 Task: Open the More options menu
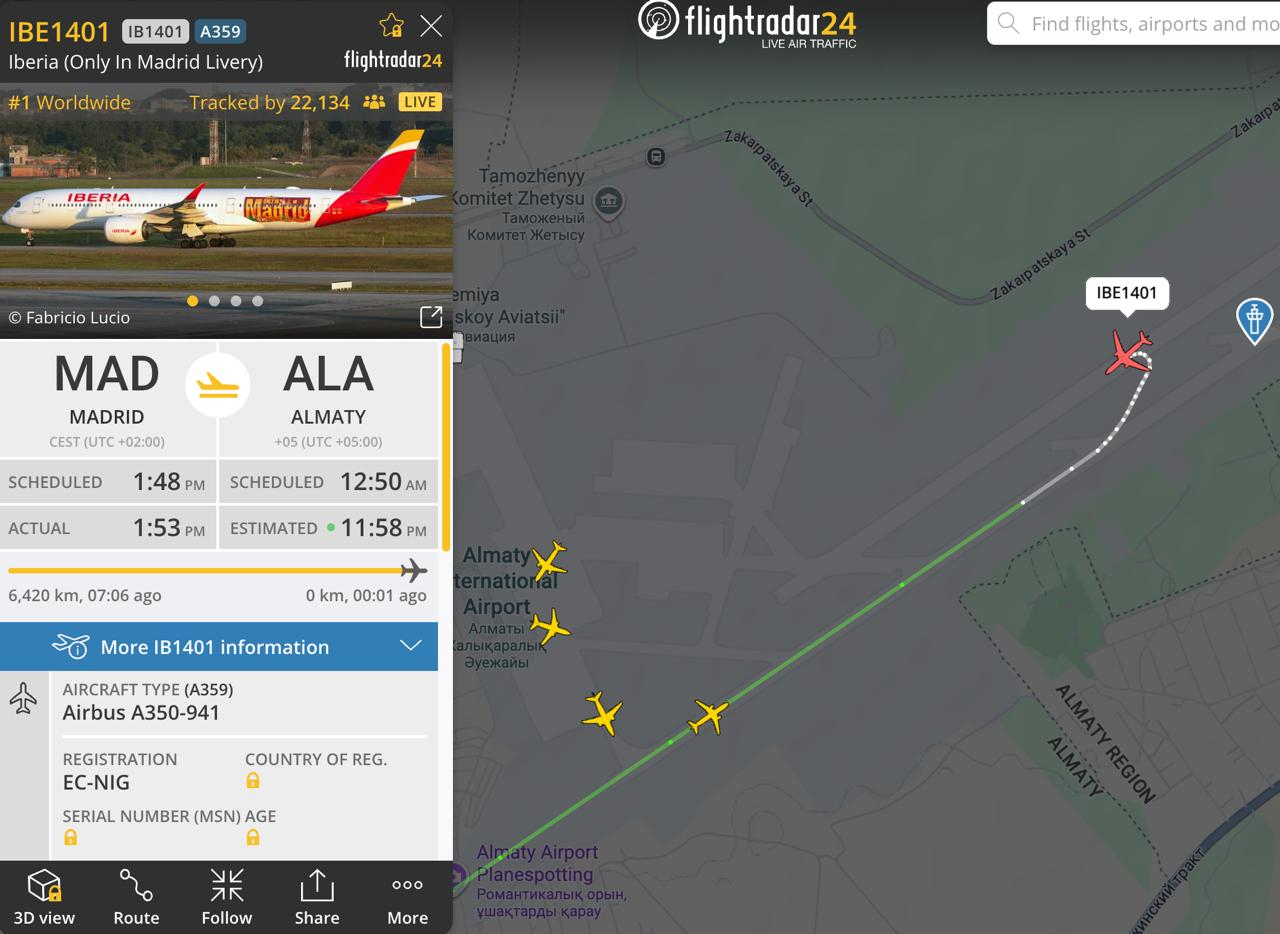pyautogui.click(x=408, y=897)
